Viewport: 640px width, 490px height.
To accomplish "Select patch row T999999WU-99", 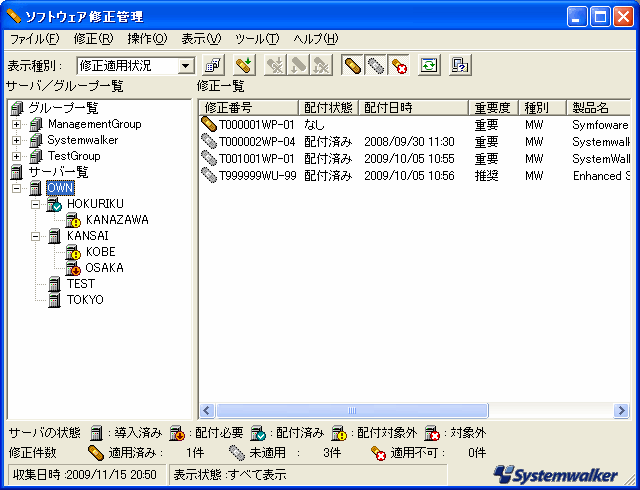I will click(x=415, y=176).
